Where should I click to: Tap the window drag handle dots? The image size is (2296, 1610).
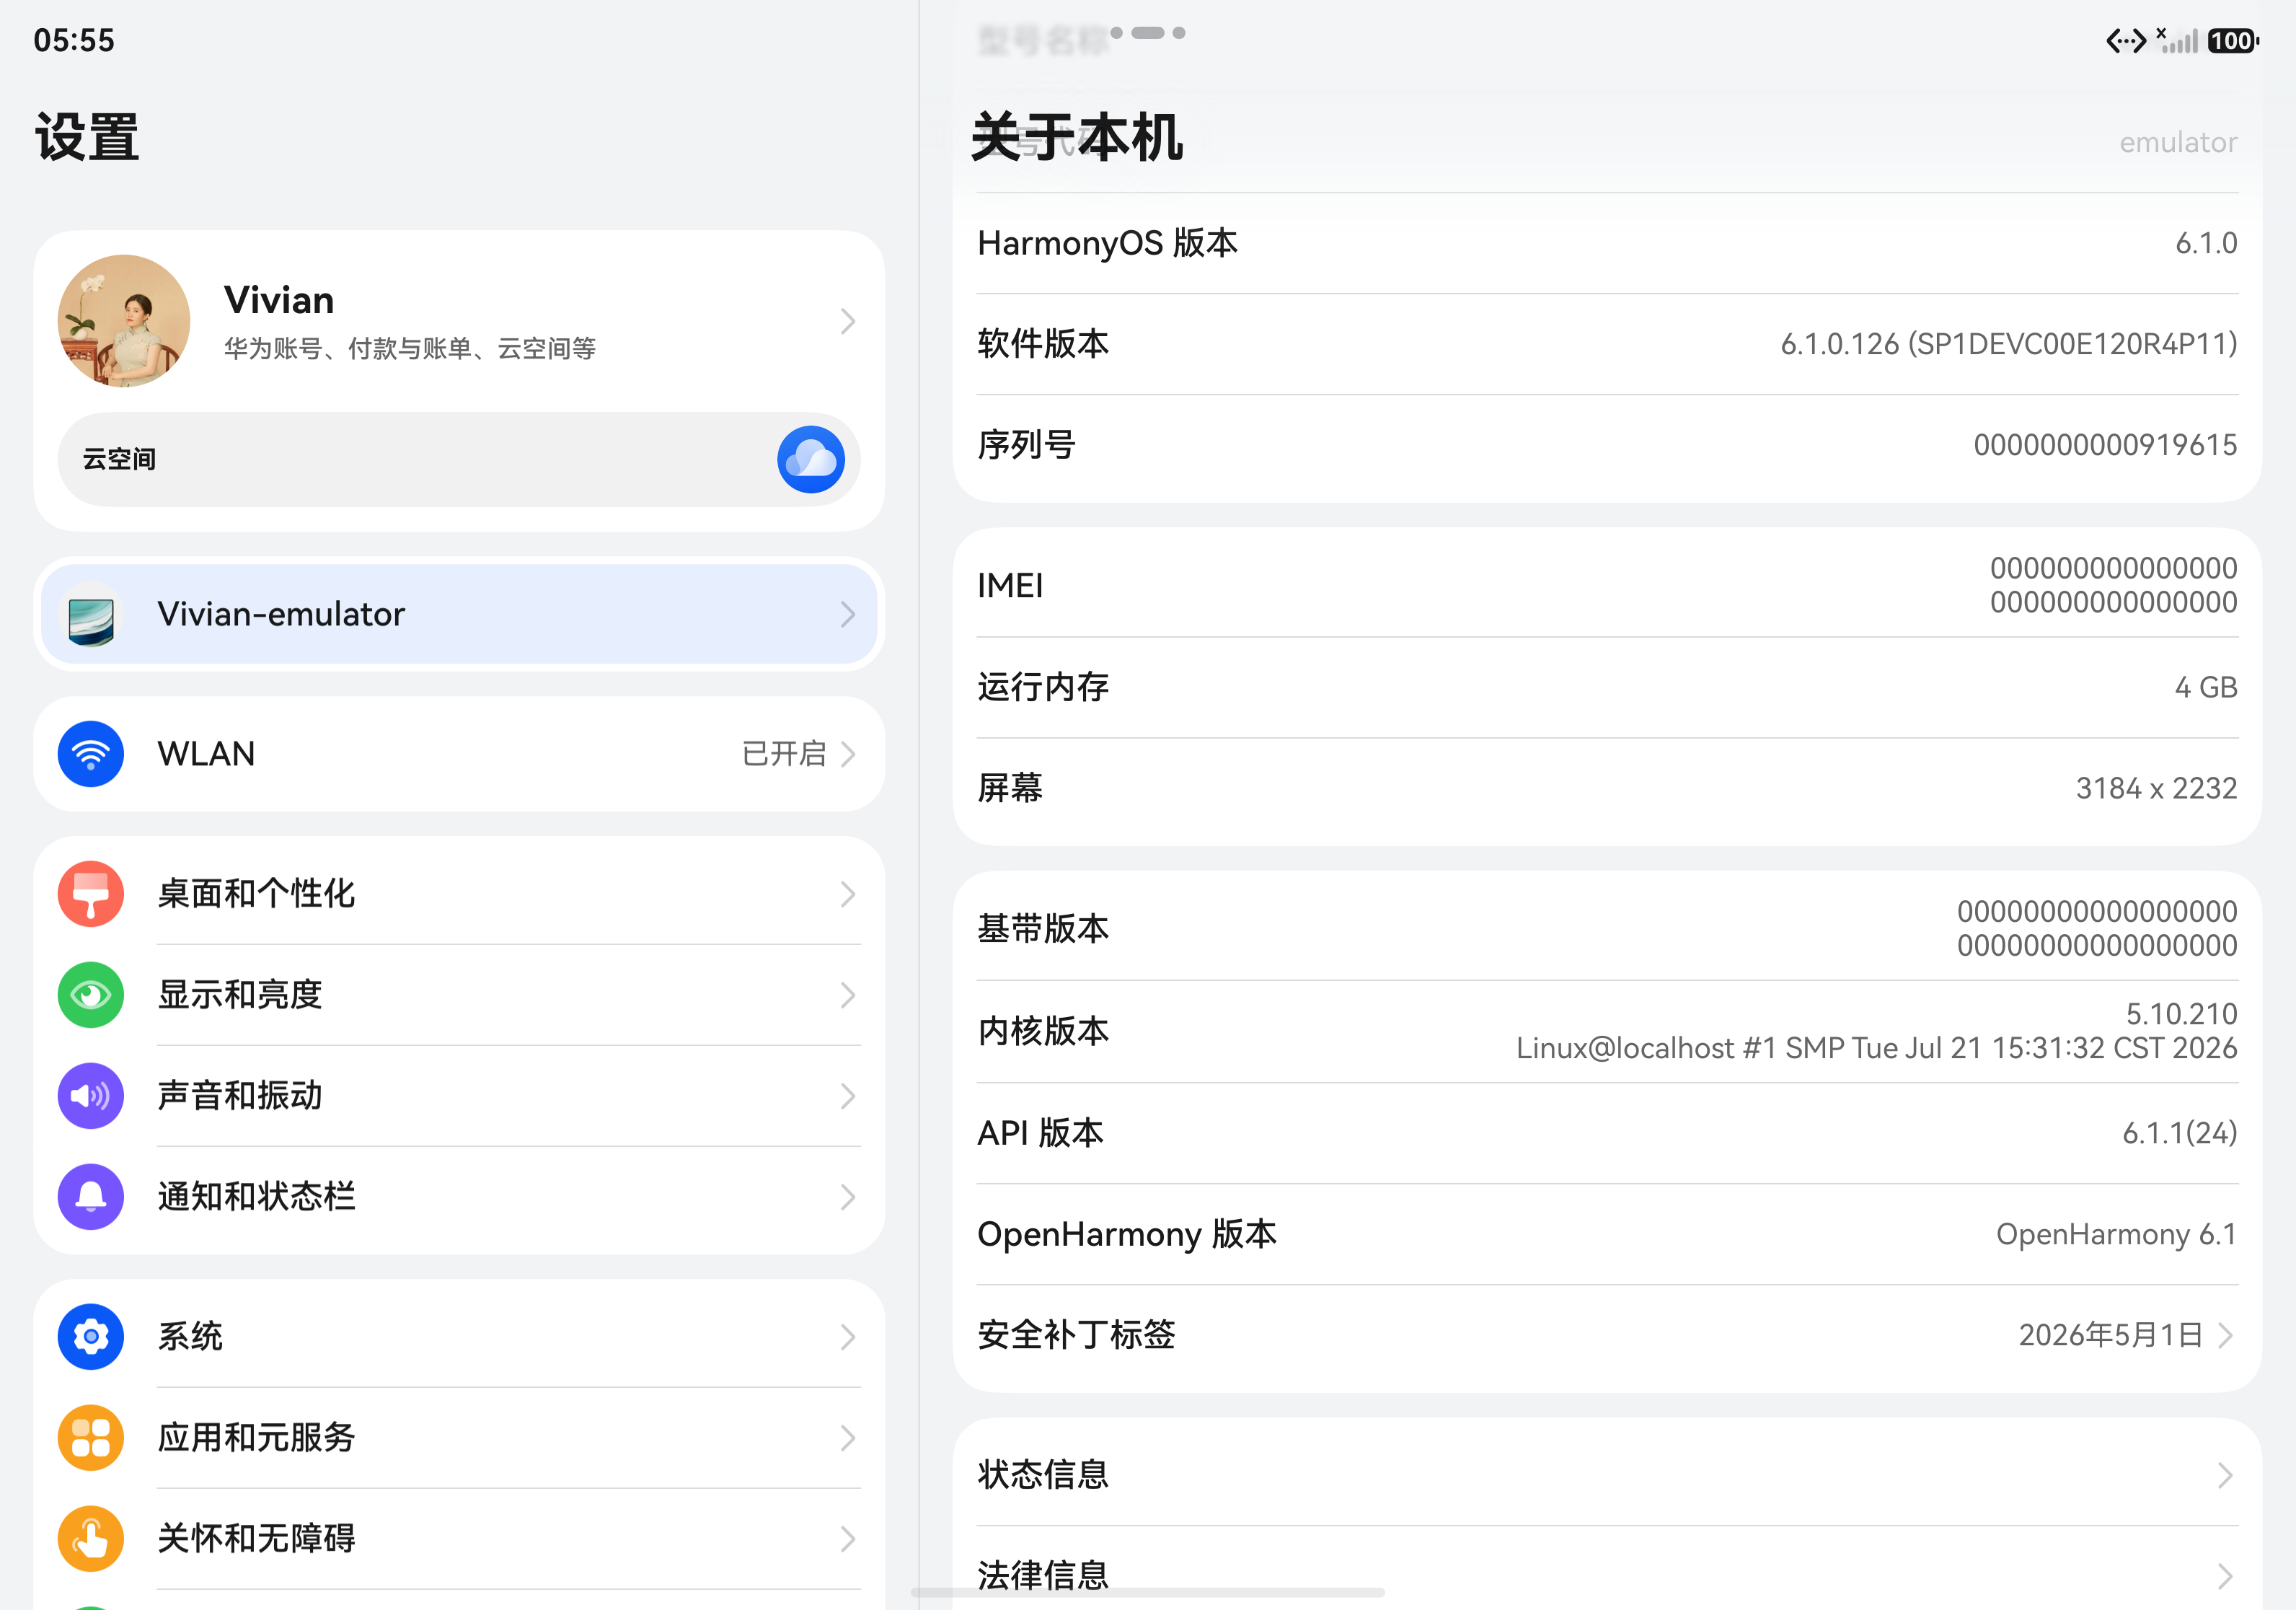tap(1148, 33)
